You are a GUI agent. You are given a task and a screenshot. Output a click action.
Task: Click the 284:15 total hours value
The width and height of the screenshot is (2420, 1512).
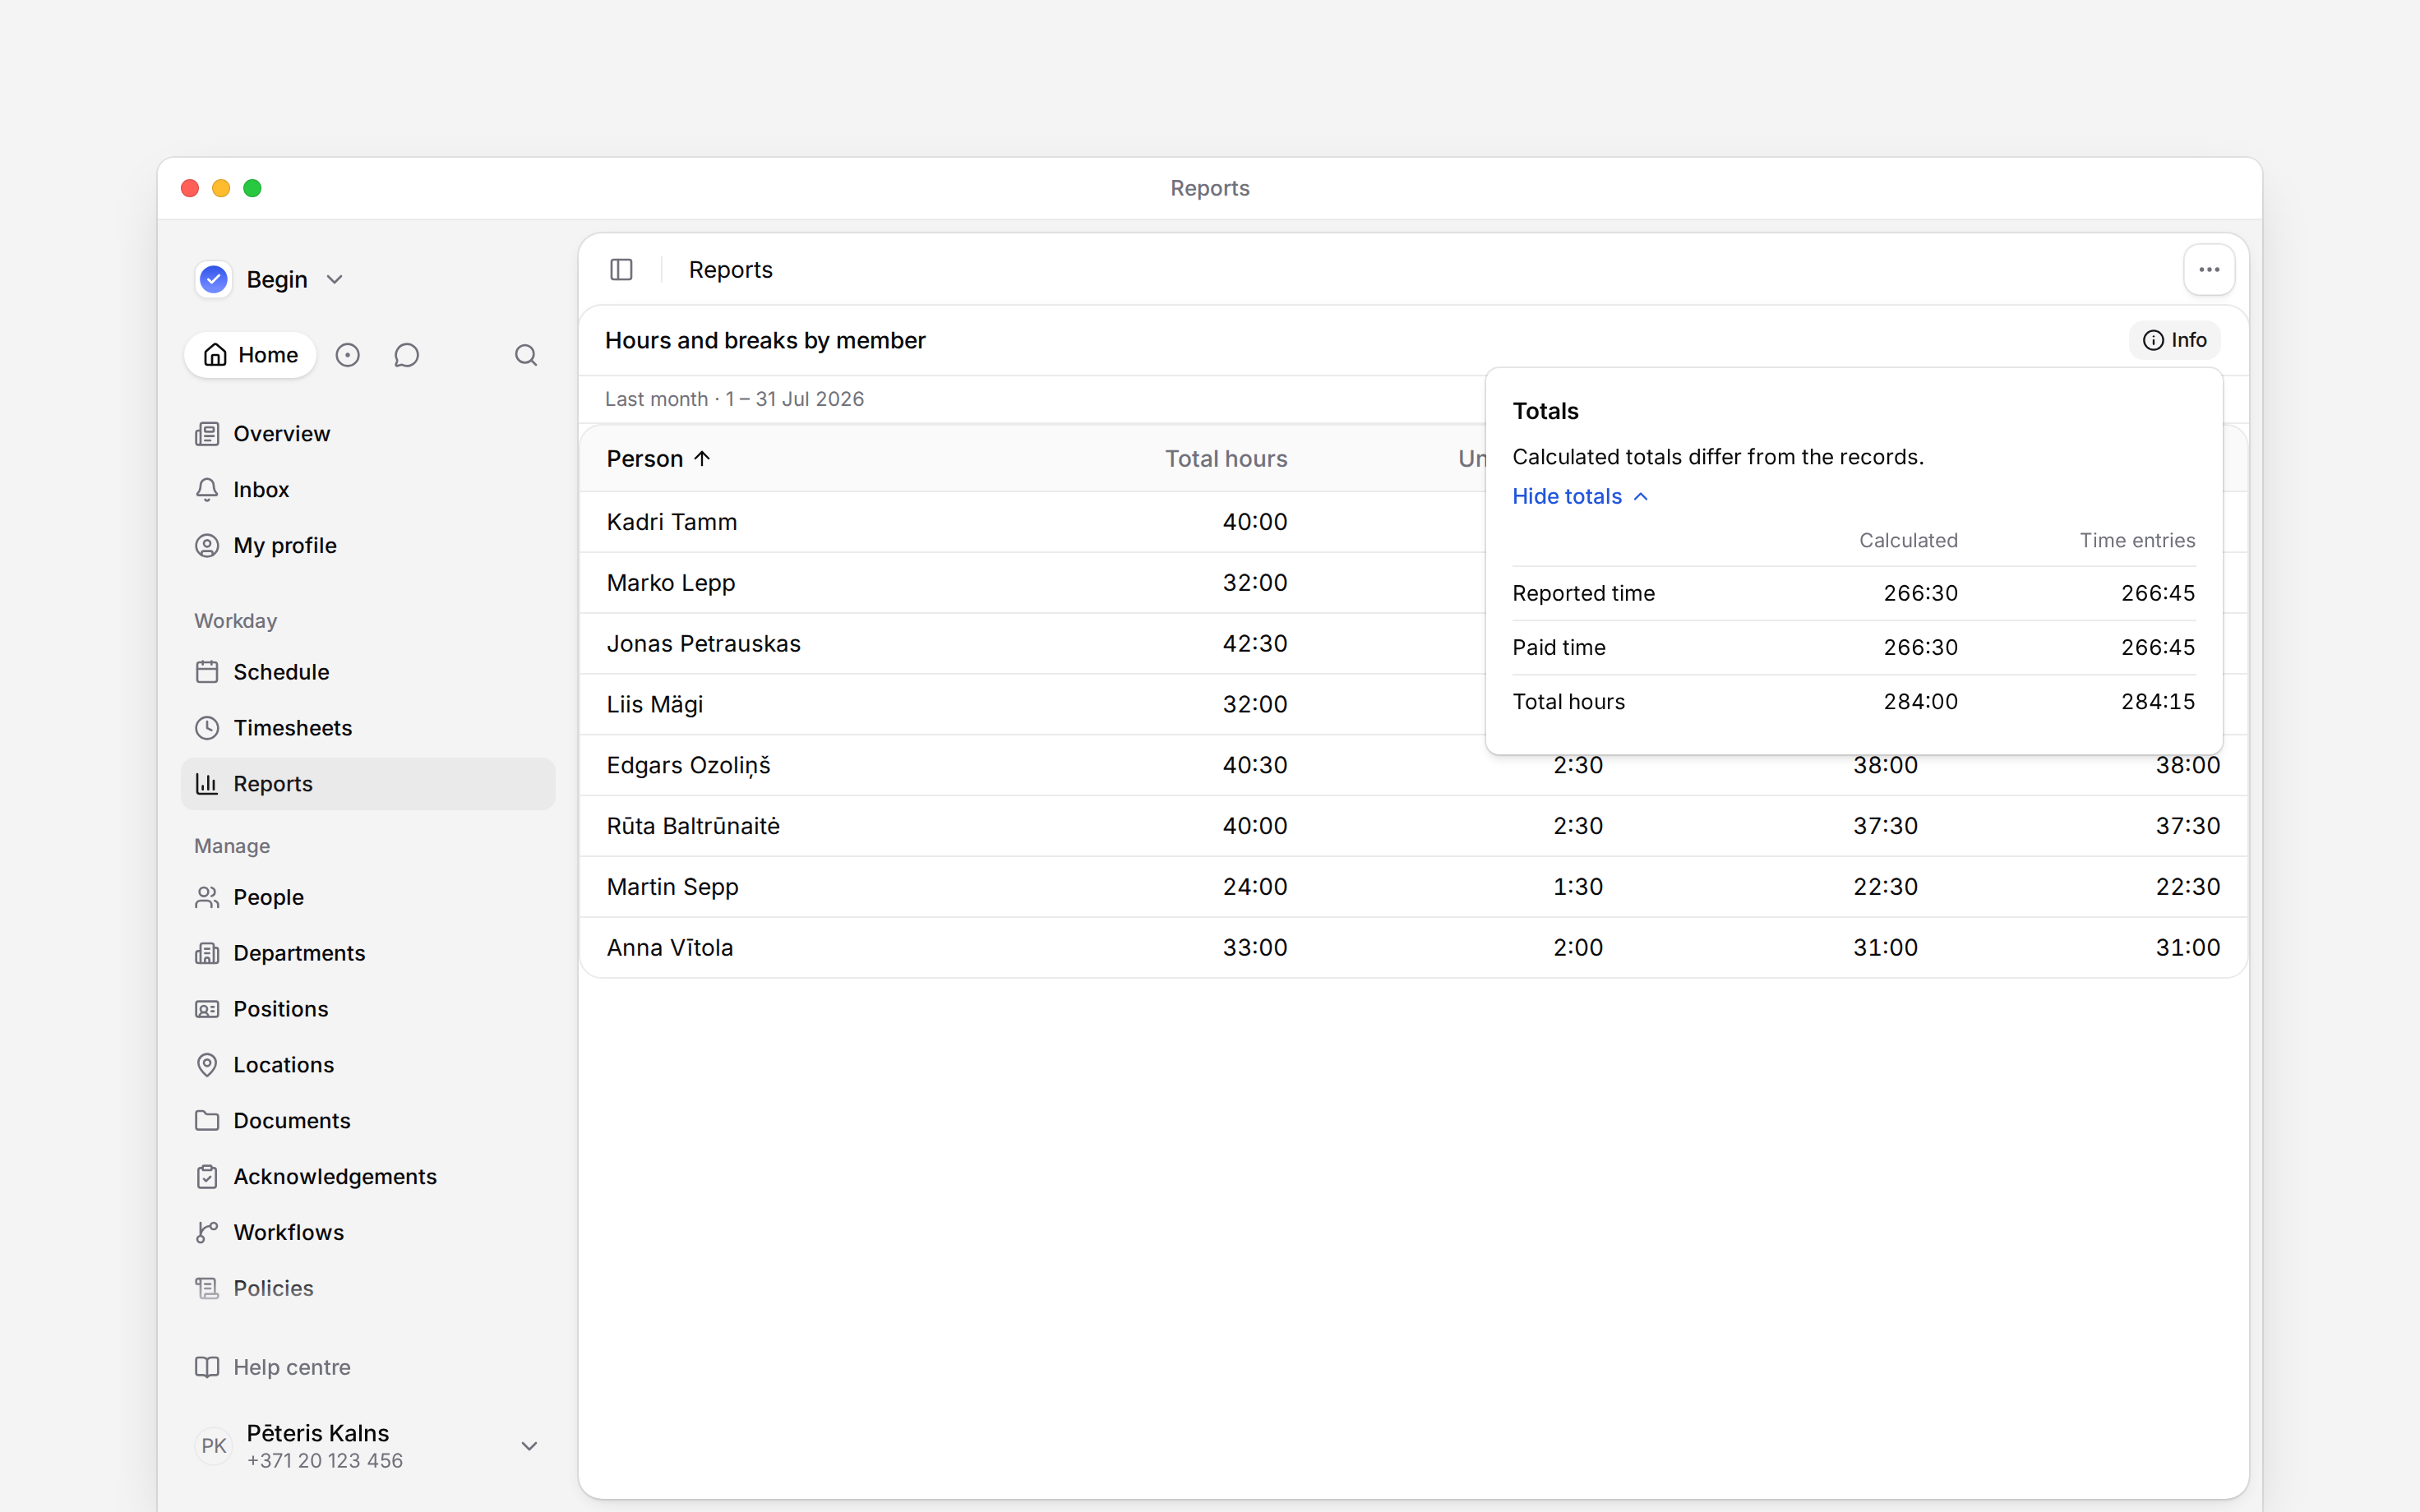tap(2158, 702)
